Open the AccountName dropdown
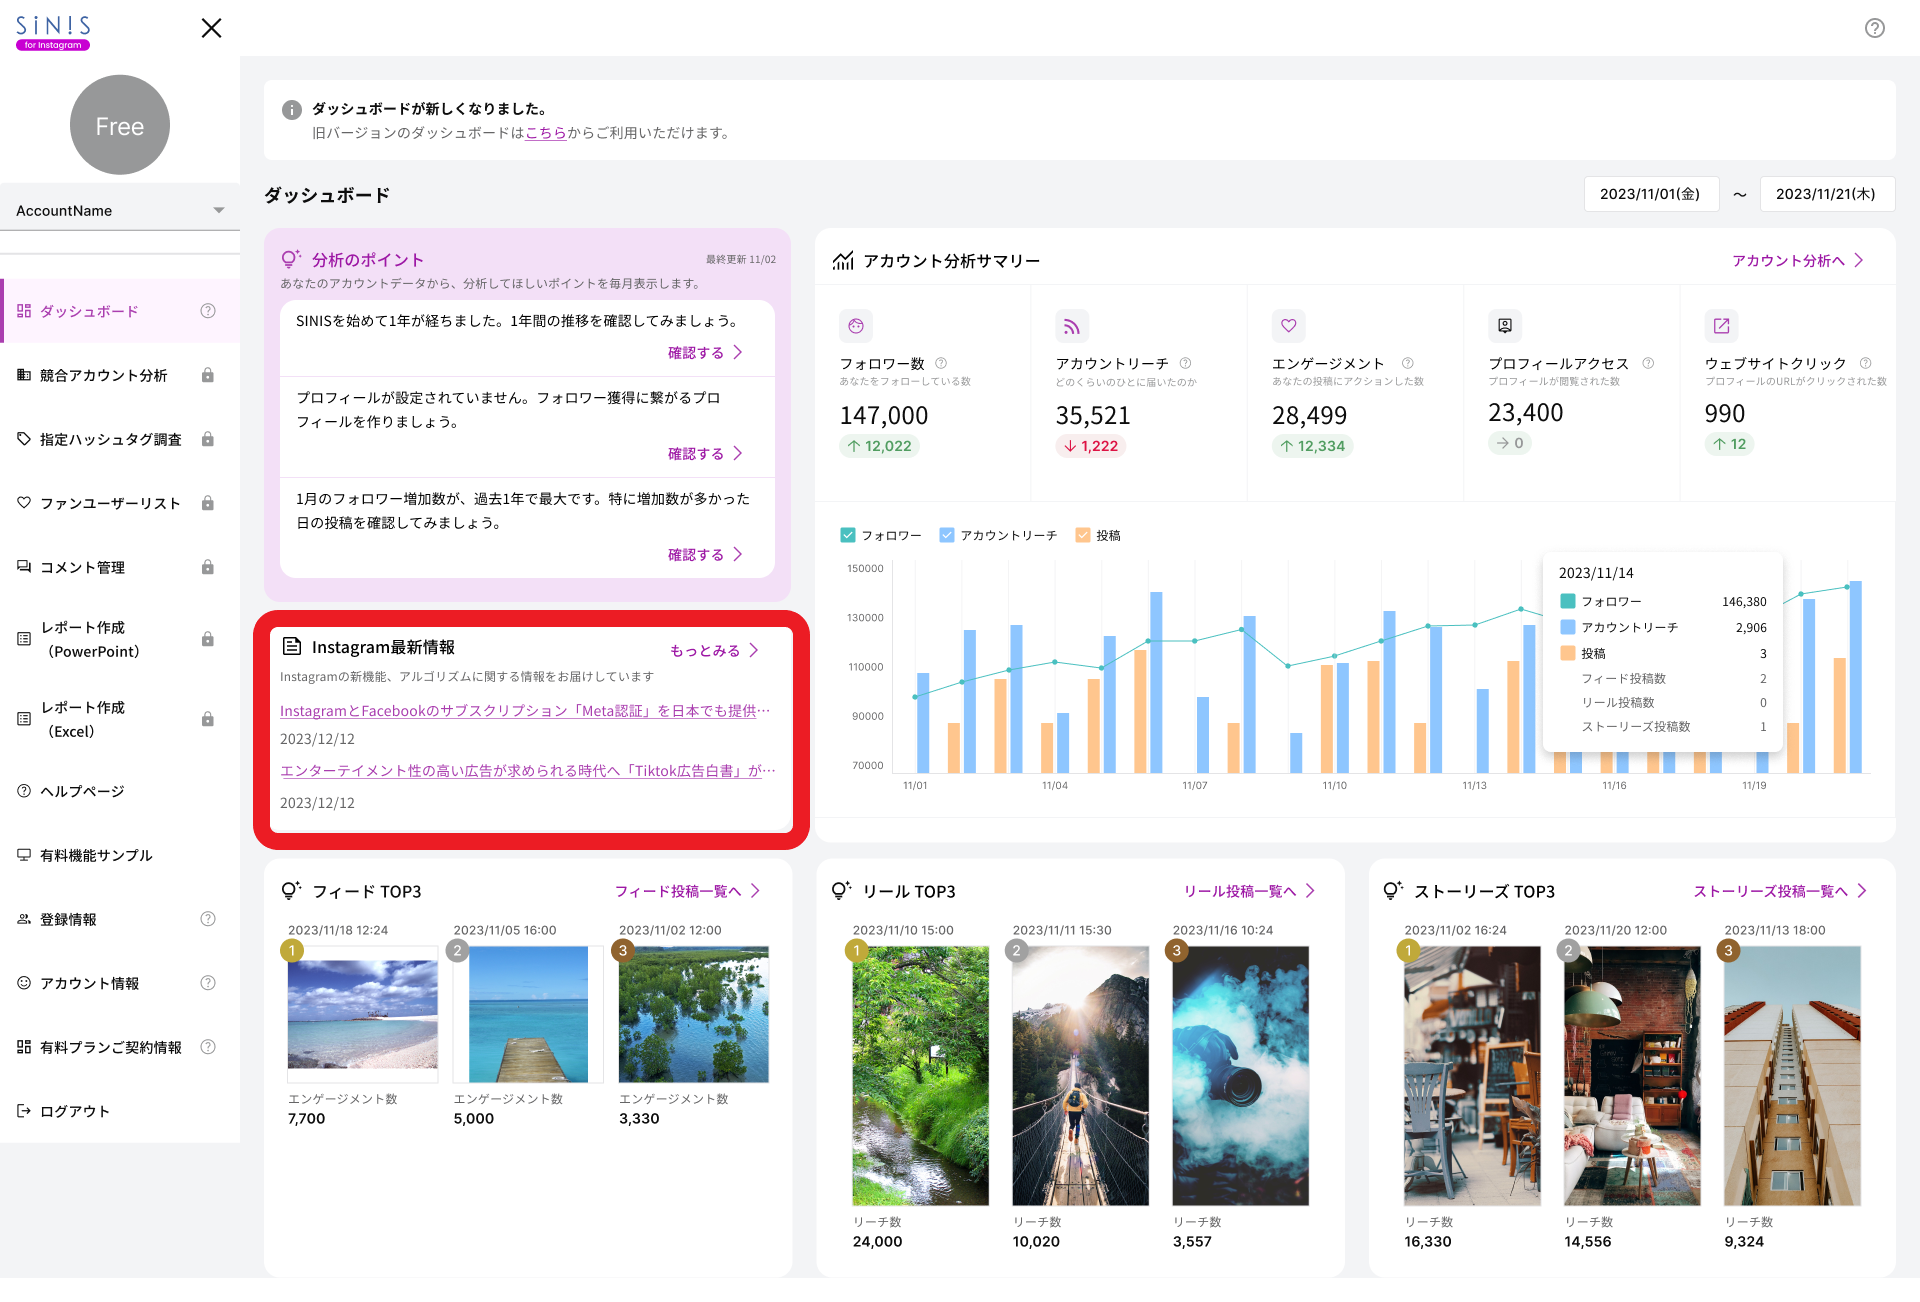This screenshot has width=1920, height=1302. 120,210
